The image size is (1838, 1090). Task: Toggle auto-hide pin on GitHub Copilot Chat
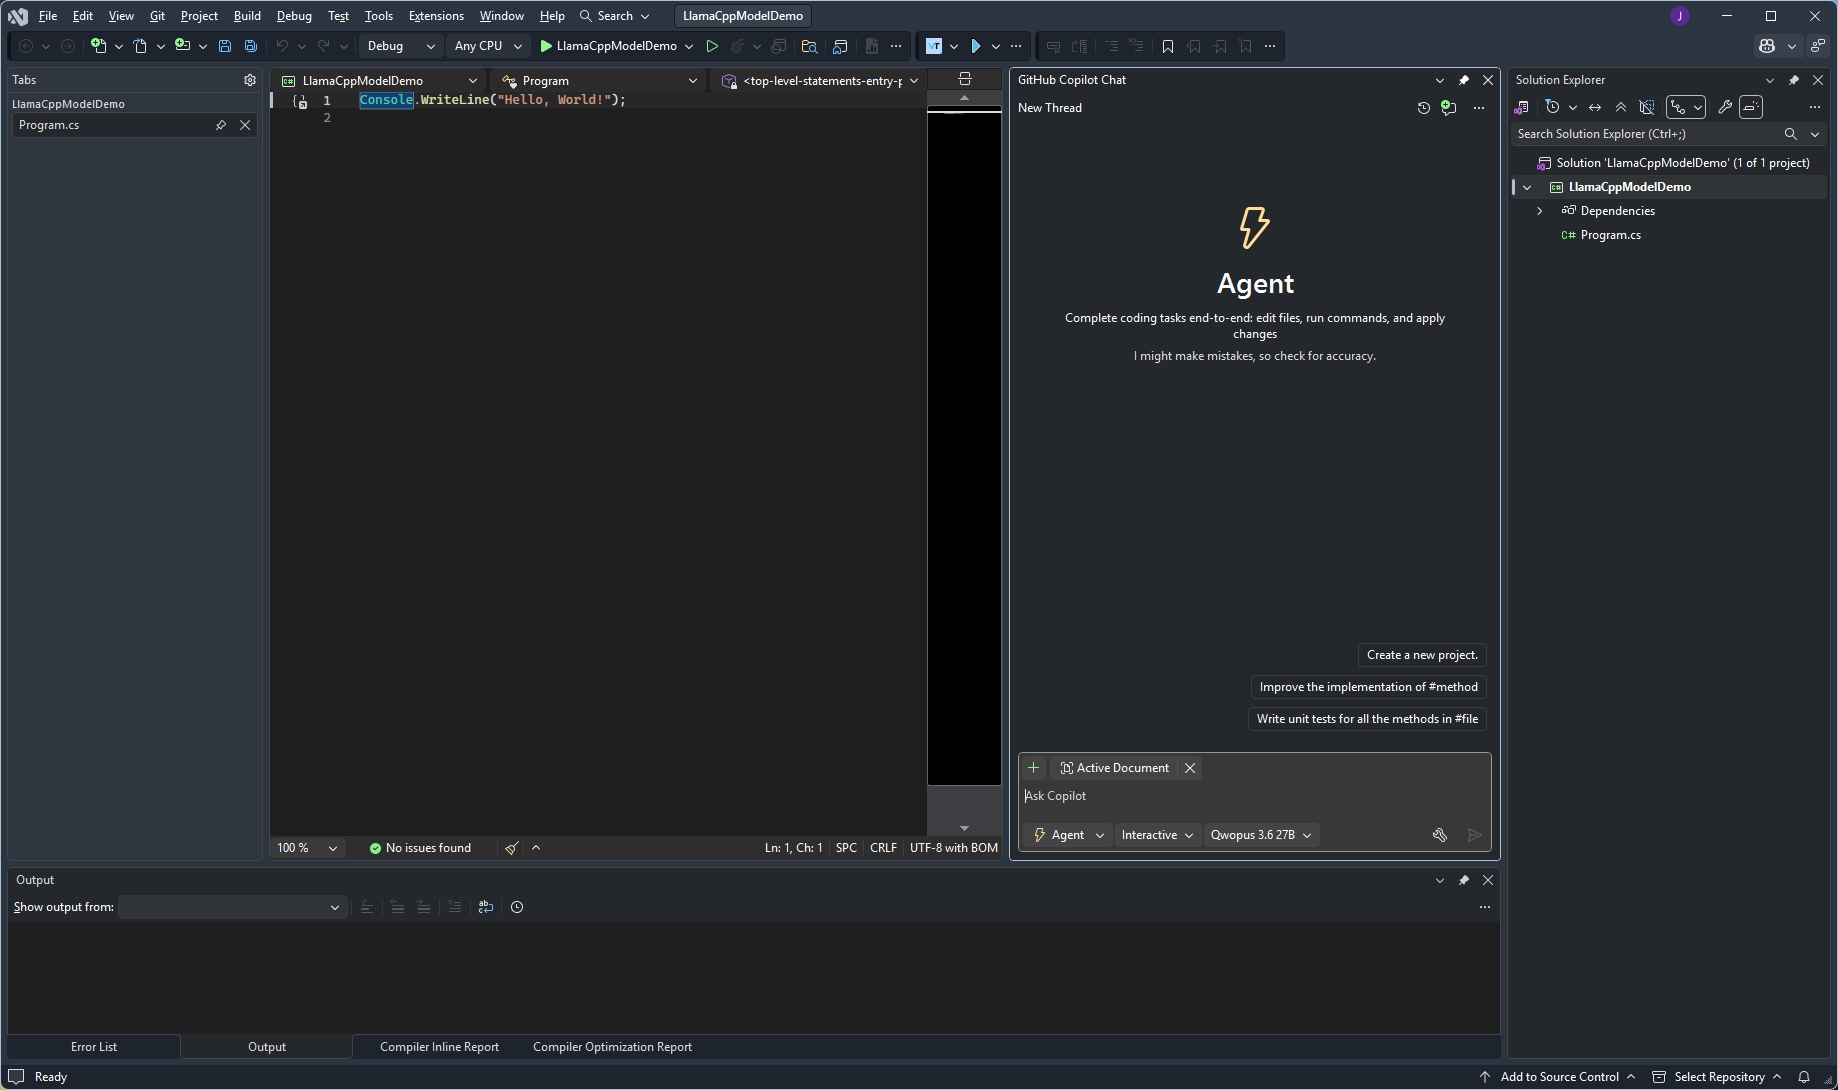(1464, 80)
